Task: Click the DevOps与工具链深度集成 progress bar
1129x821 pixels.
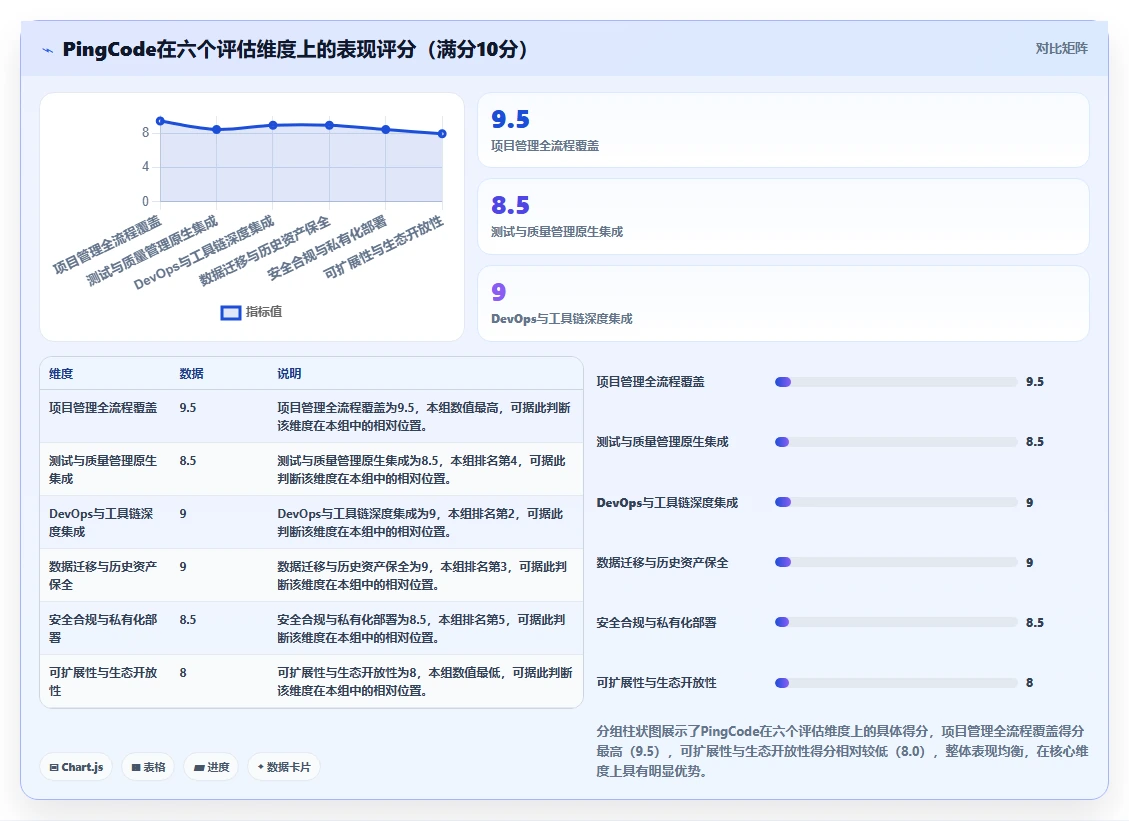Action: click(896, 502)
